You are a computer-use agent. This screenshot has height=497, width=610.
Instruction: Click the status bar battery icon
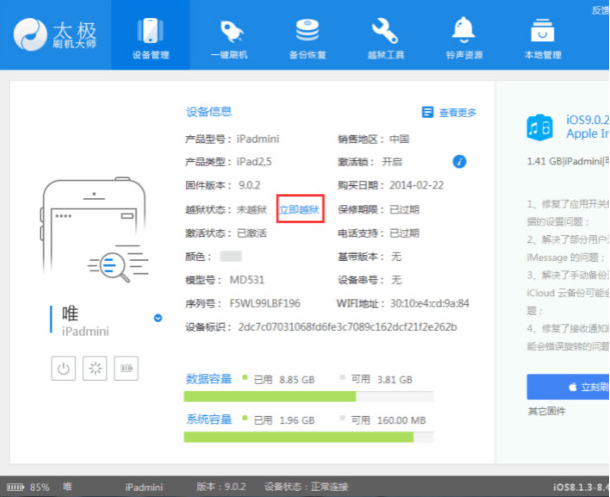(15, 487)
